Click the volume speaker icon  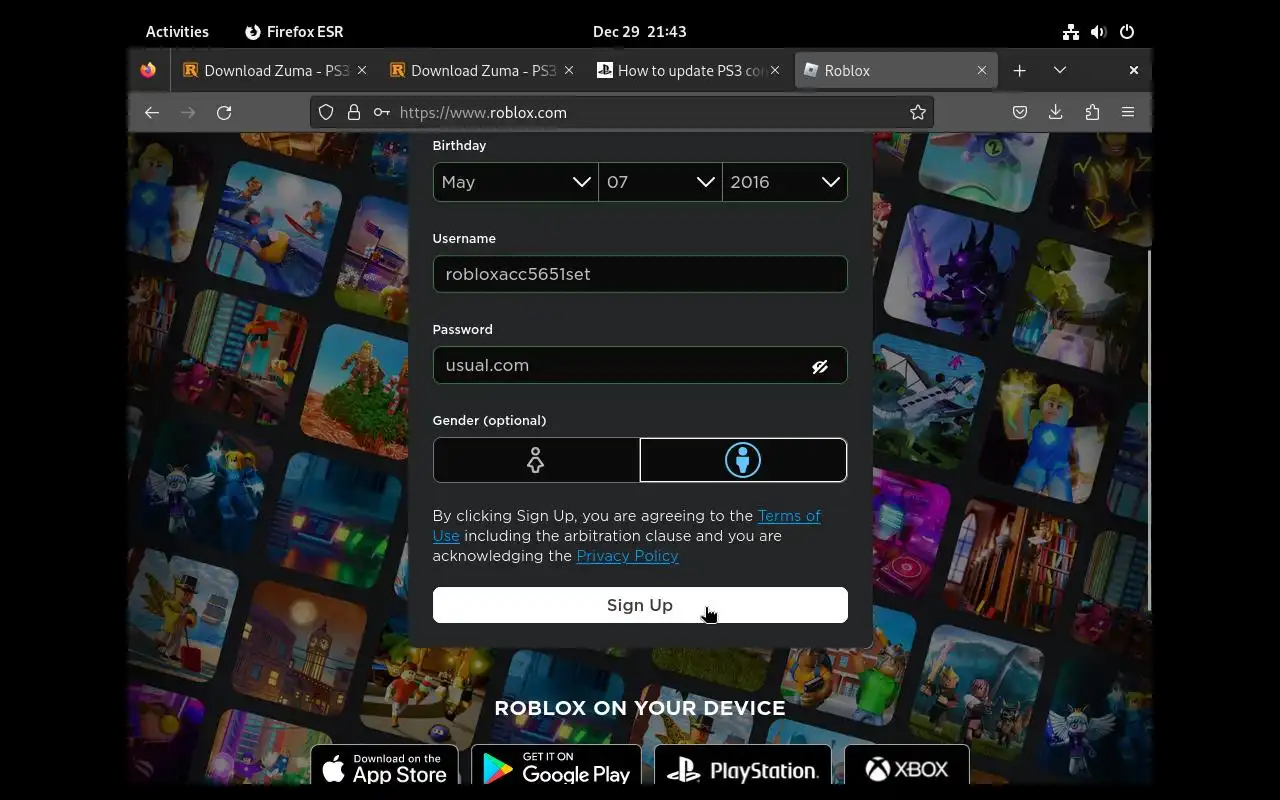pyautogui.click(x=1099, y=32)
